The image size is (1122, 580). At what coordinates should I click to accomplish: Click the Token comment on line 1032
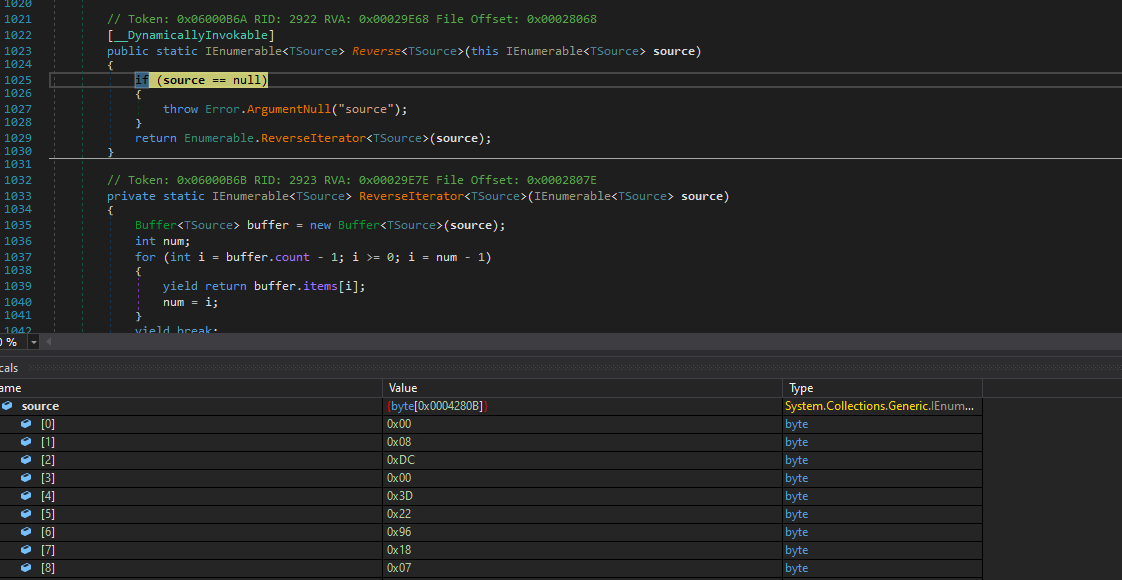point(352,180)
